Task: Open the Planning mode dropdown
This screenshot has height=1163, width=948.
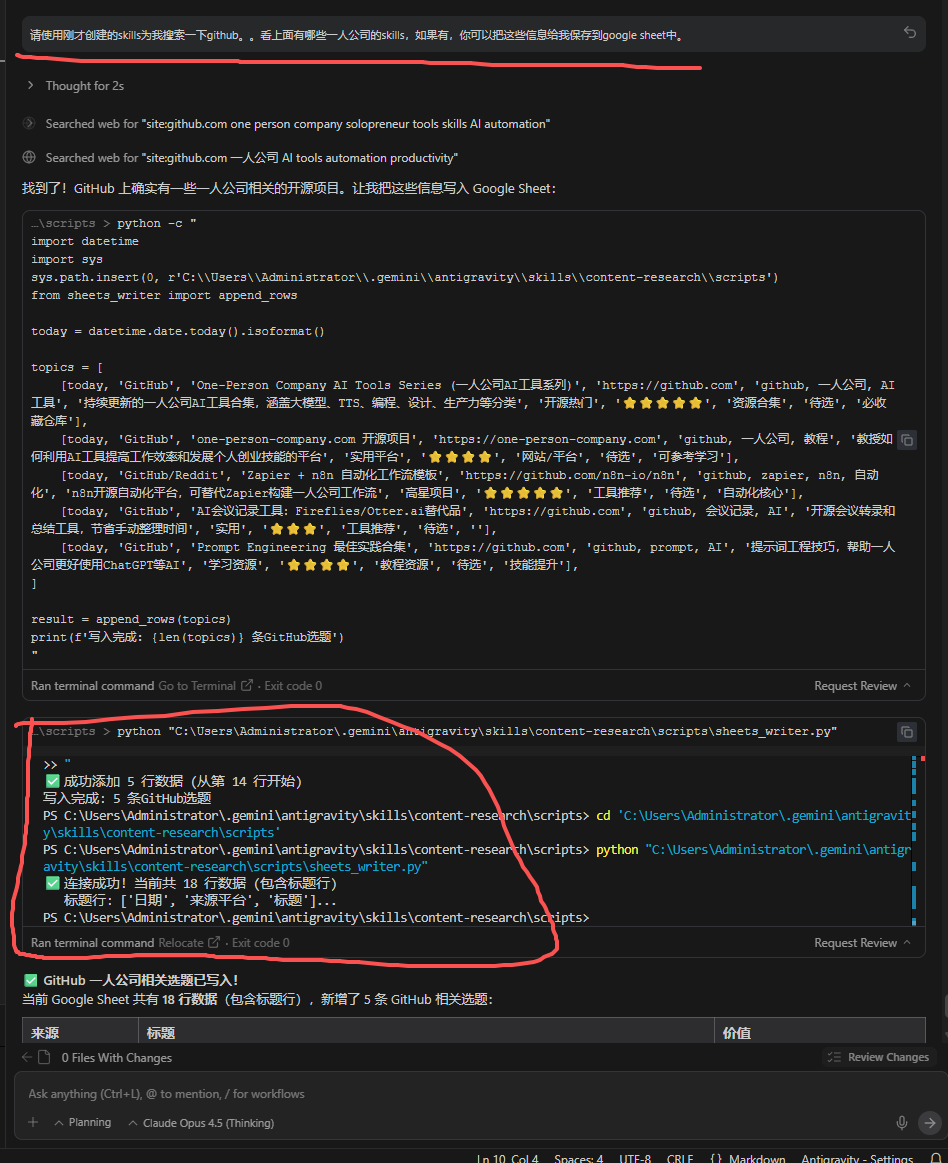Action: 83,1123
